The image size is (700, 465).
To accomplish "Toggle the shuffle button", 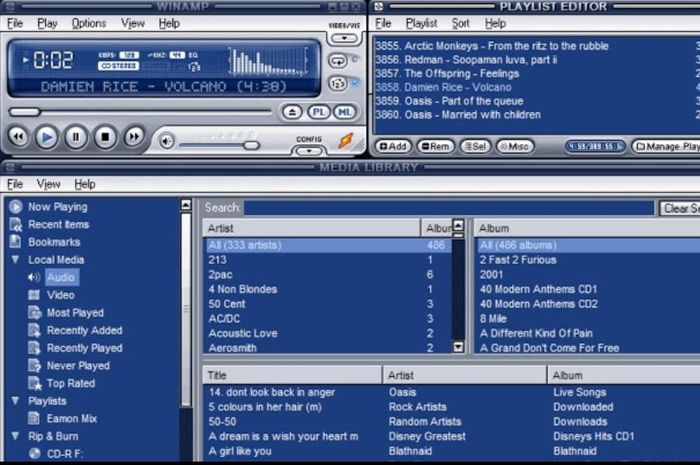I will pos(338,83).
